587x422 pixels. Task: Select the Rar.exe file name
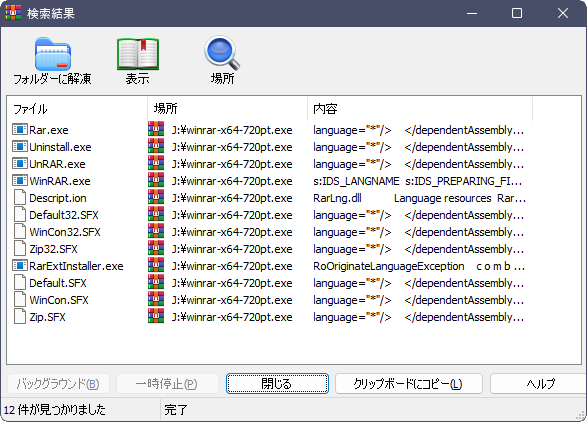pos(49,130)
